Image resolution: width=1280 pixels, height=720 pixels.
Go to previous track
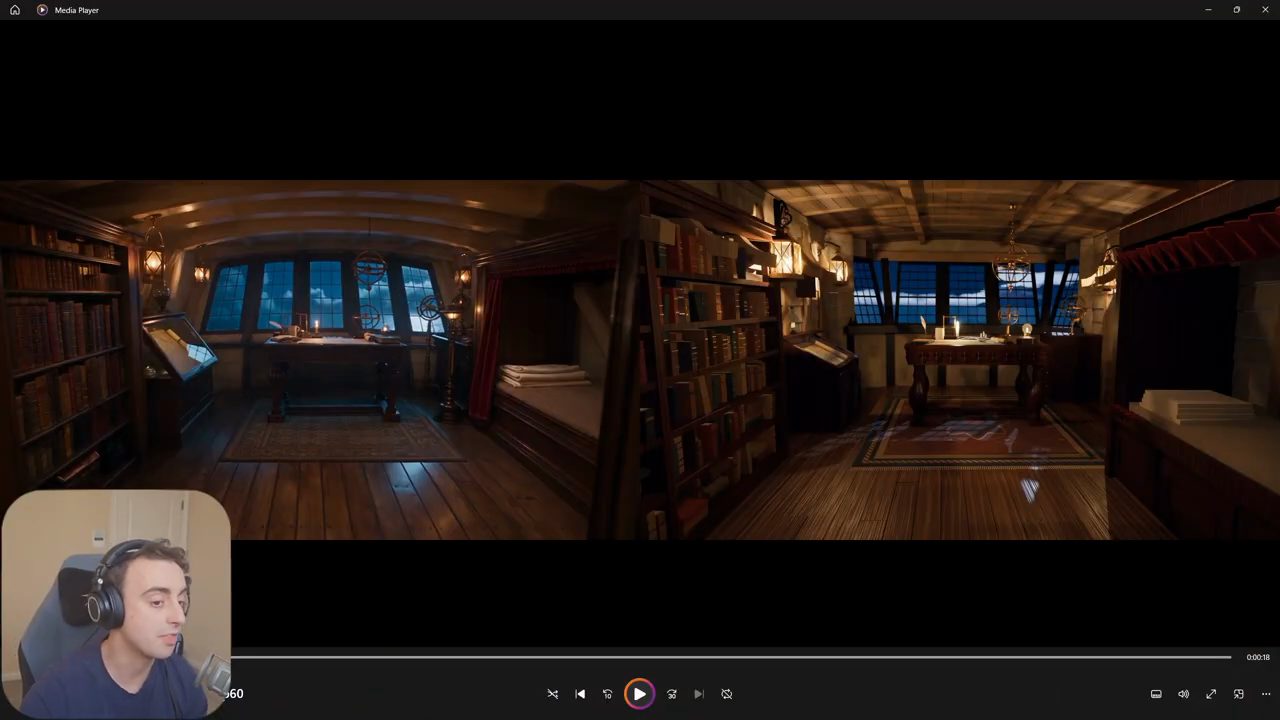580,694
